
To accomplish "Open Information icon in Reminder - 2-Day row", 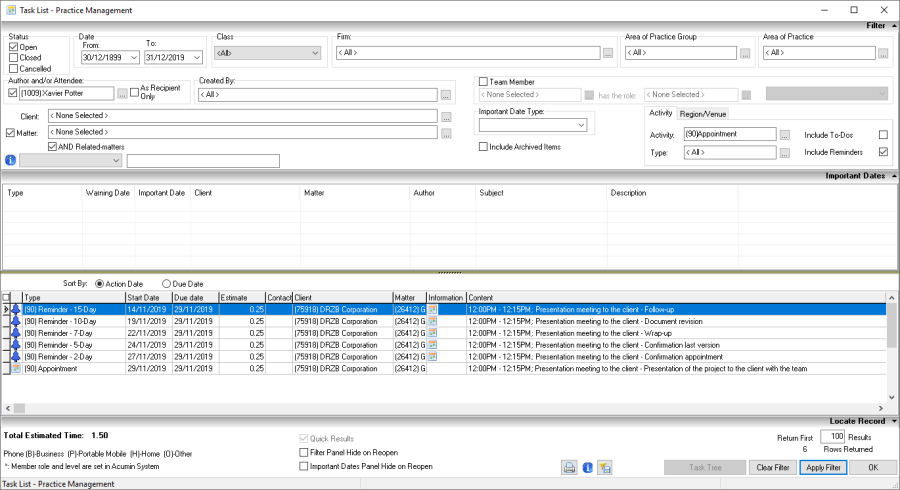I will (x=432, y=356).
